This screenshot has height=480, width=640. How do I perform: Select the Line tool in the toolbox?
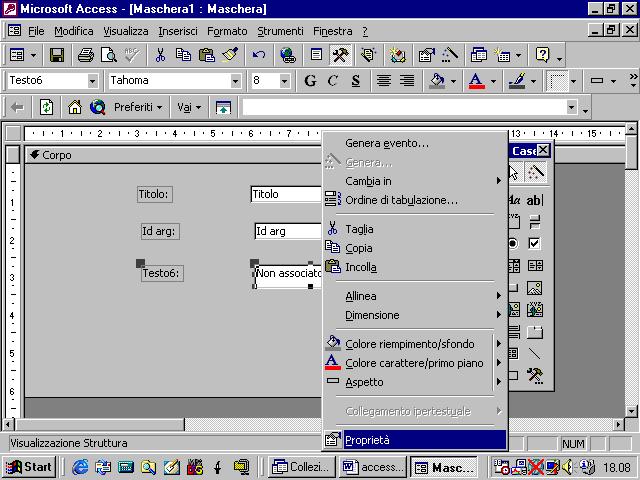[x=534, y=353]
